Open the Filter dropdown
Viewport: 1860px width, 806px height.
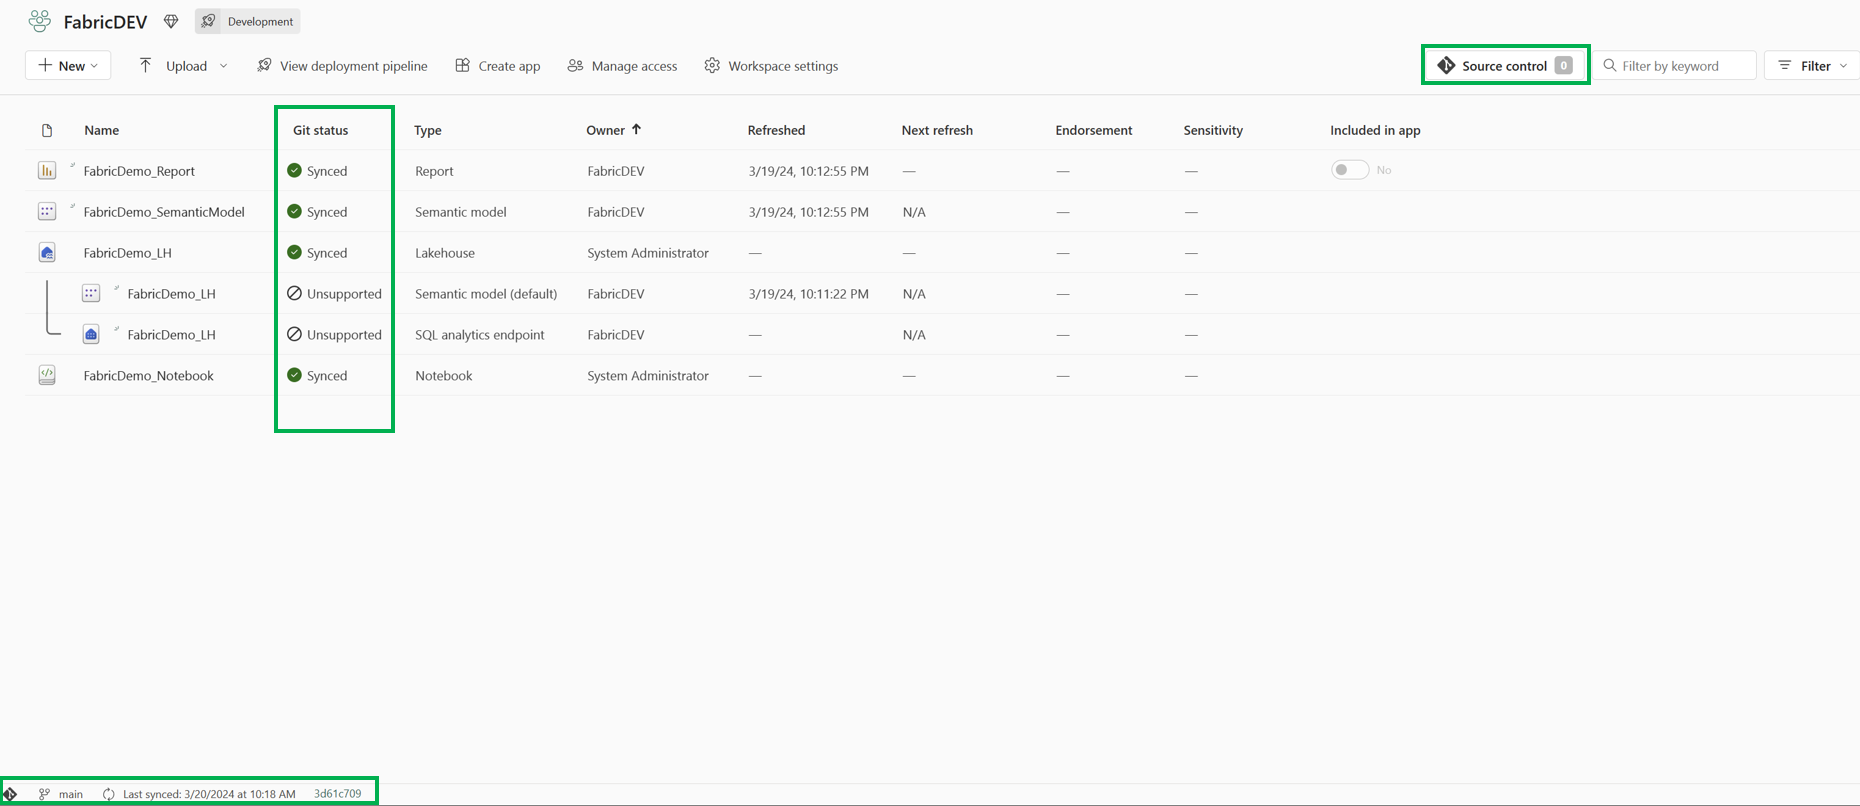point(1812,66)
